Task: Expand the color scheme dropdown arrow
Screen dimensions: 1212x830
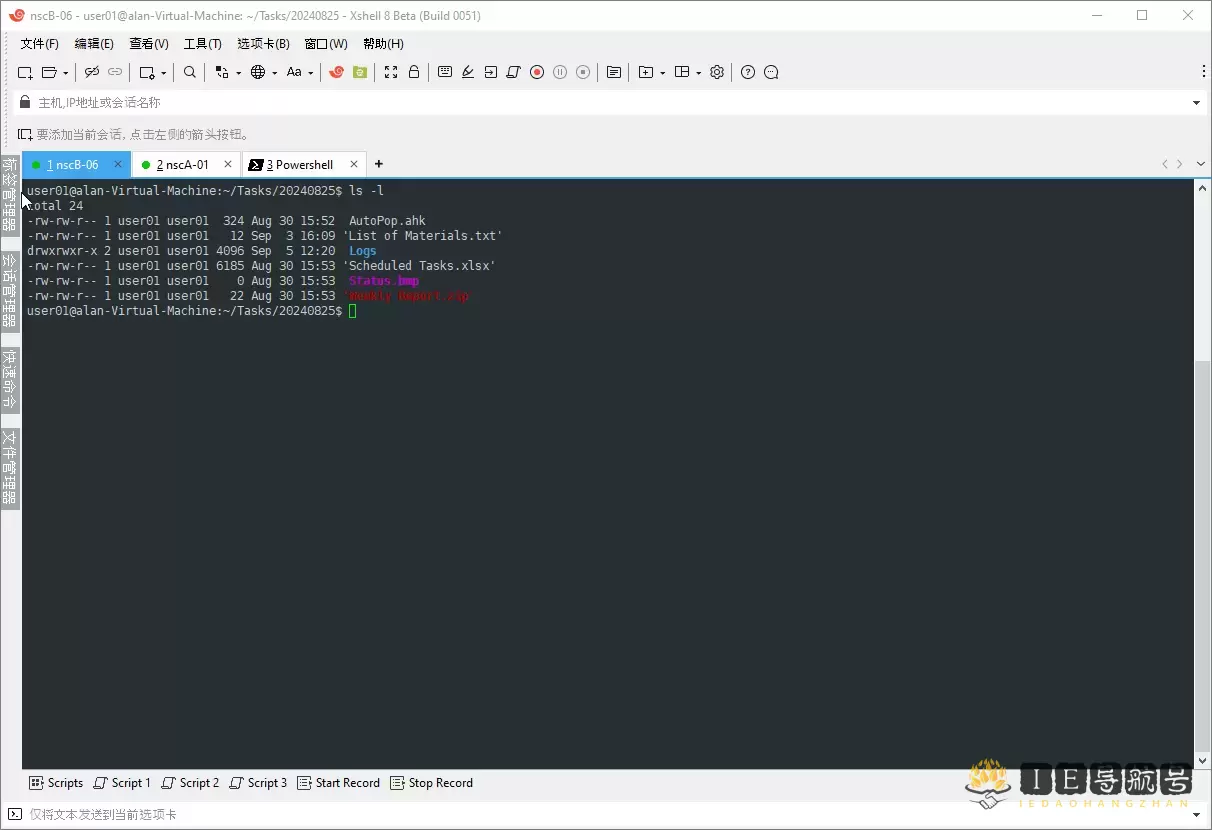Action: (x=239, y=72)
